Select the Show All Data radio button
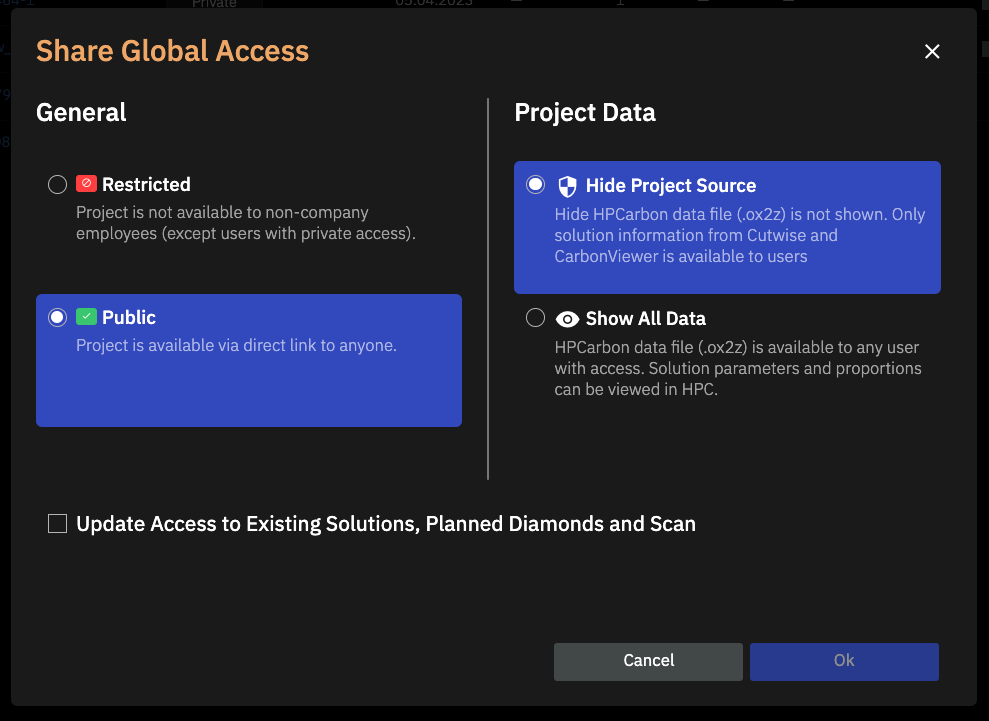Screen dimensions: 989x721 (x=535, y=317)
